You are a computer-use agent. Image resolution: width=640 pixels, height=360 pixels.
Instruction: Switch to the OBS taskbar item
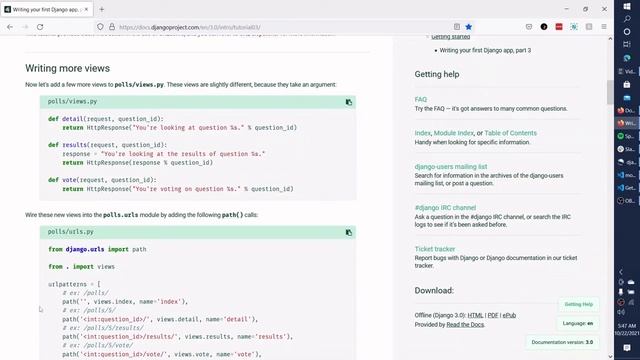tap(627, 200)
